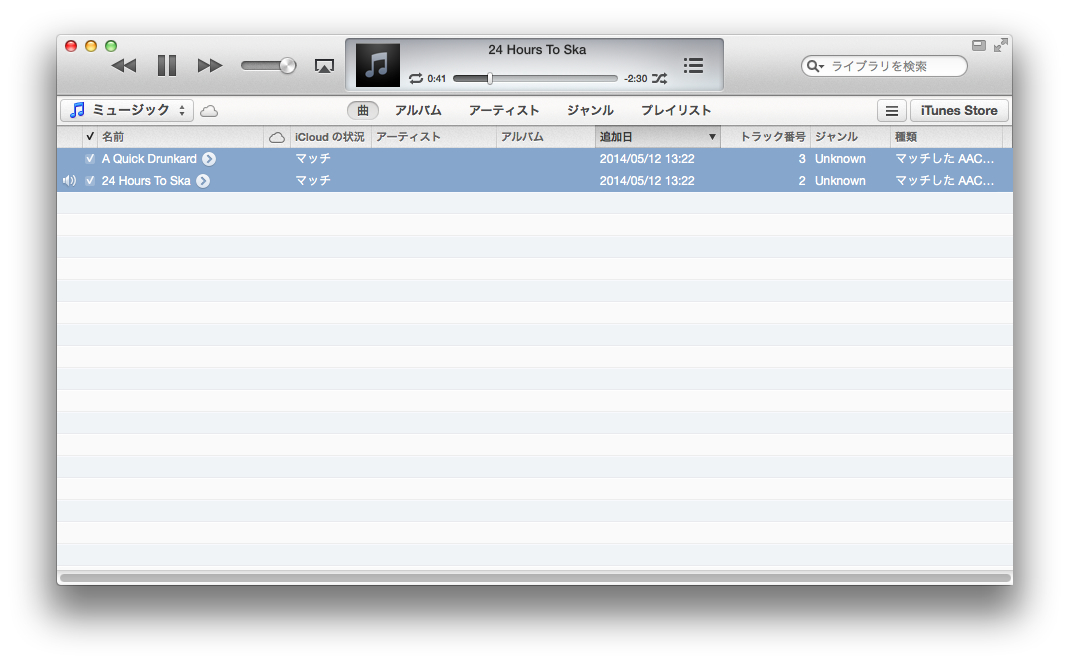Click the volume slider knob
1069x664 pixels.
click(288, 65)
